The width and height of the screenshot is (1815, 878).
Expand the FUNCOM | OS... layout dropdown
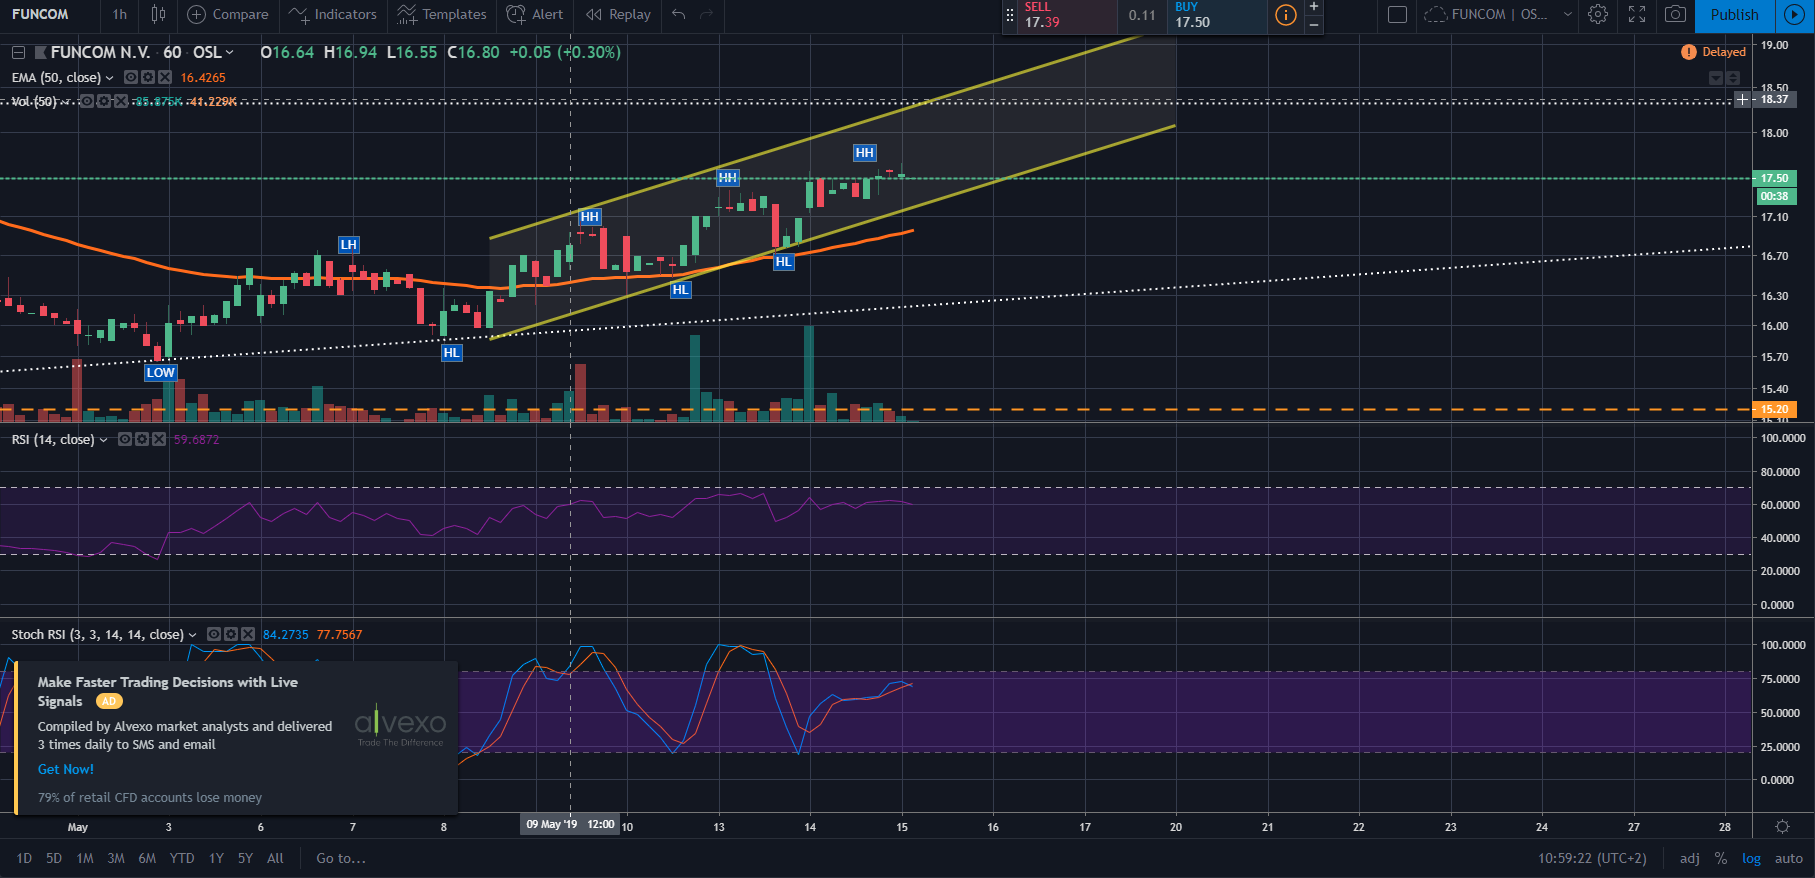coord(1567,14)
